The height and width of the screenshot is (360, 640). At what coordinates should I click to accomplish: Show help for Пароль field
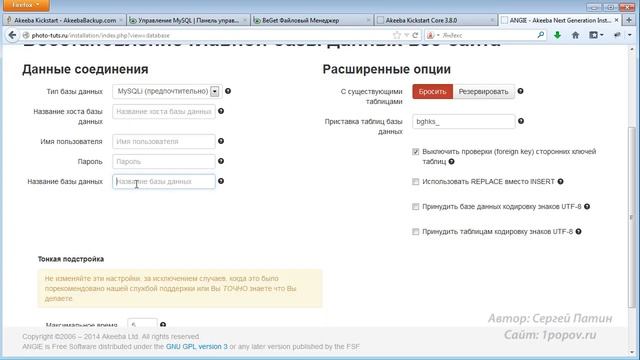coord(221,161)
